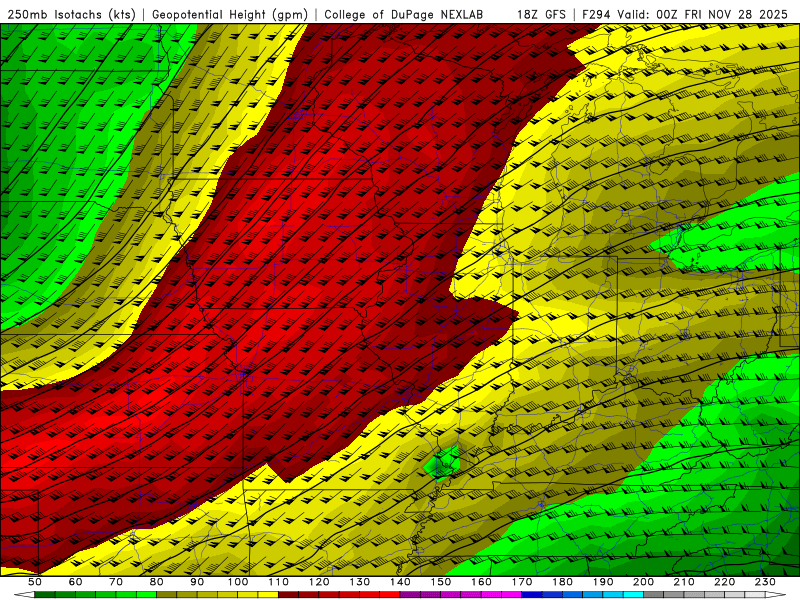Click the cyan swatch just before 200
The width and height of the screenshot is (800, 600).
click(634, 595)
